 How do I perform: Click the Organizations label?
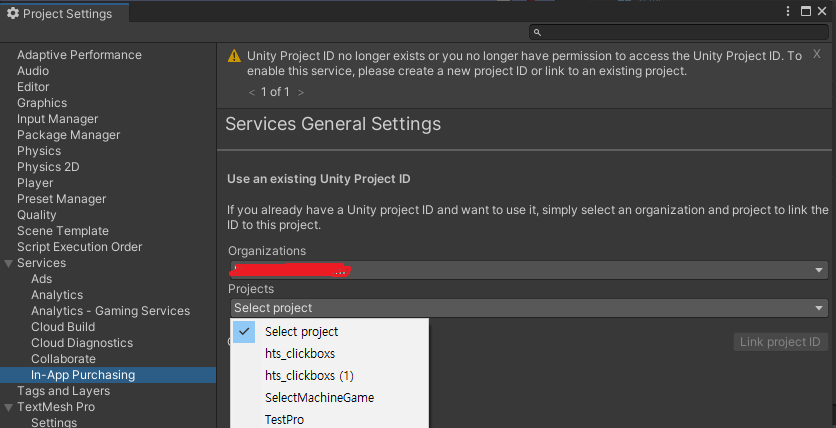click(267, 251)
